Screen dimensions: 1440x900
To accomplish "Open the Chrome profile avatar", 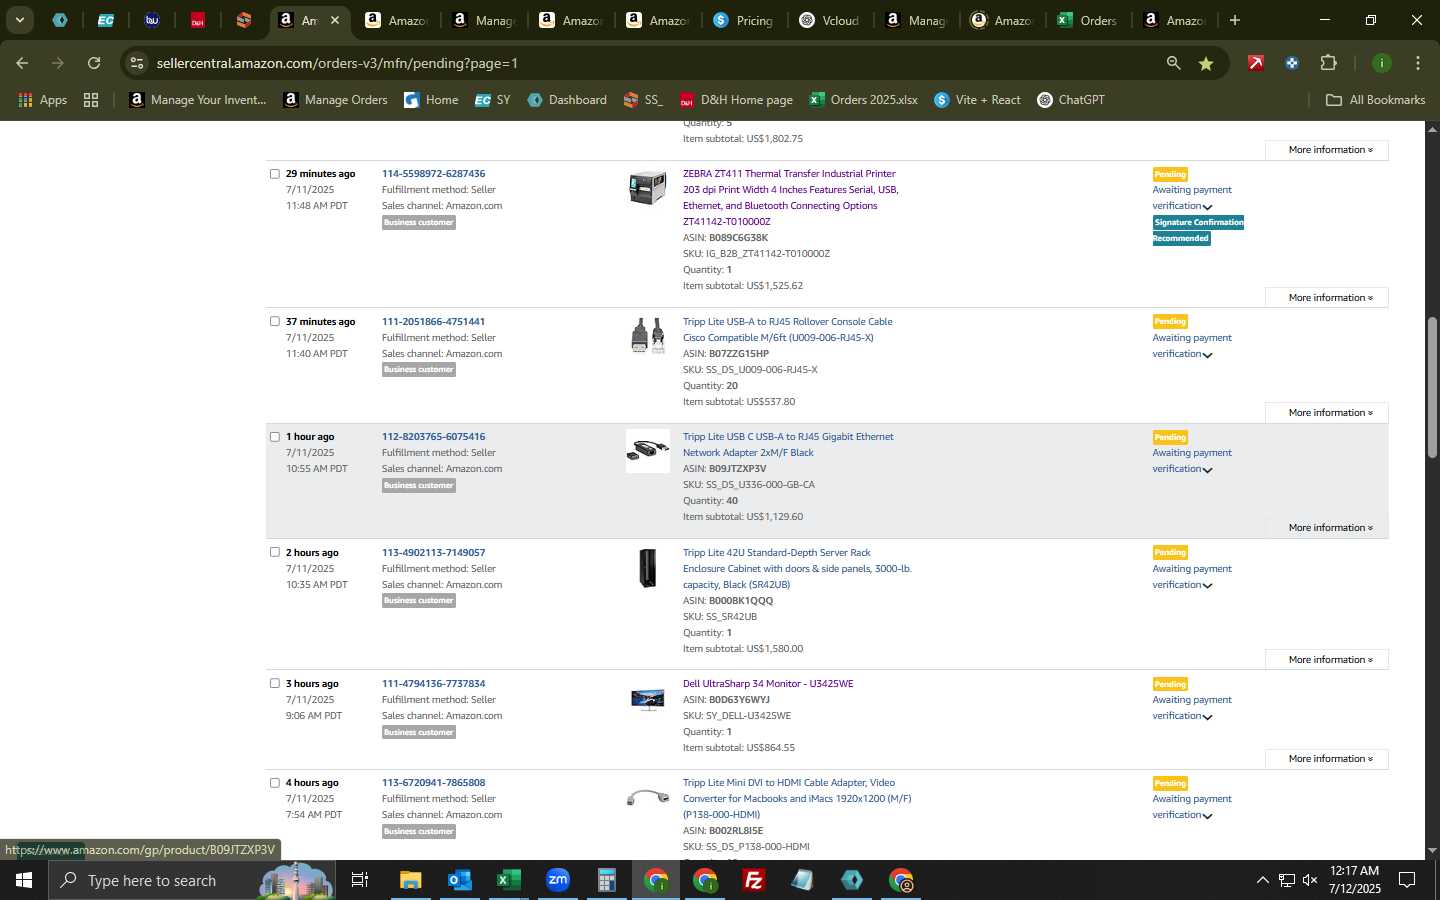I will [x=1381, y=63].
